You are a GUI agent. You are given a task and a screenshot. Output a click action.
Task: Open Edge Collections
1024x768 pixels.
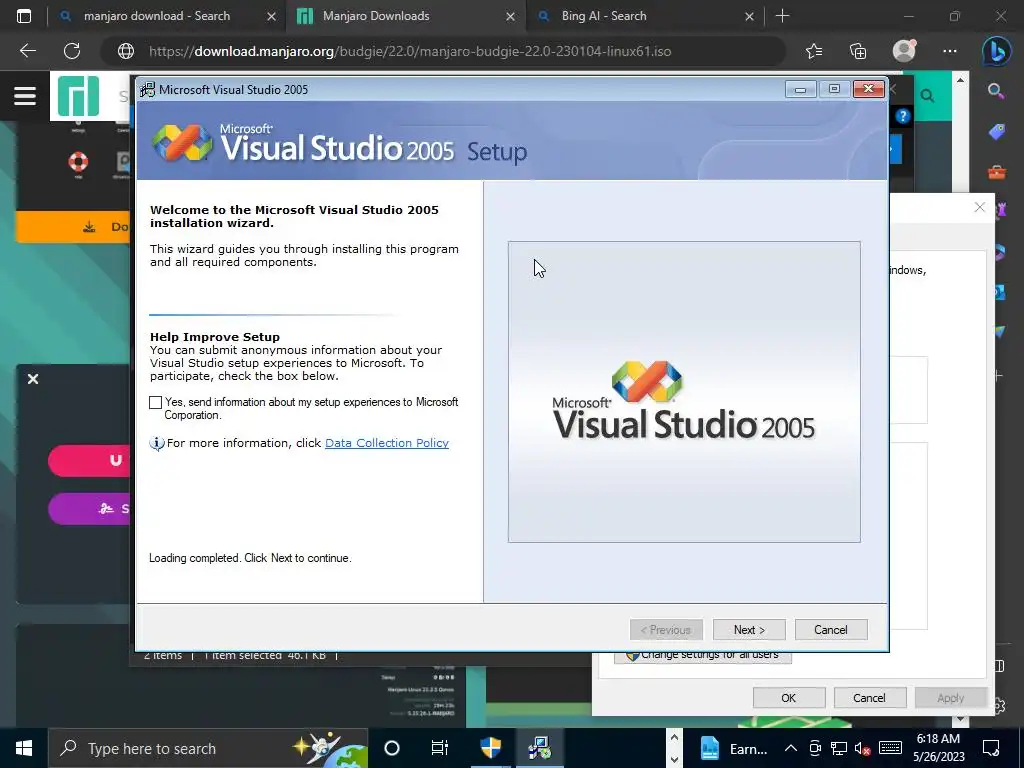pos(858,51)
